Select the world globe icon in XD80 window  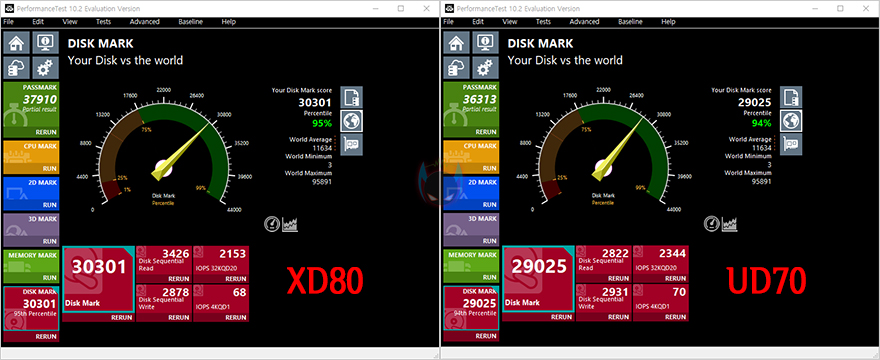click(x=351, y=121)
